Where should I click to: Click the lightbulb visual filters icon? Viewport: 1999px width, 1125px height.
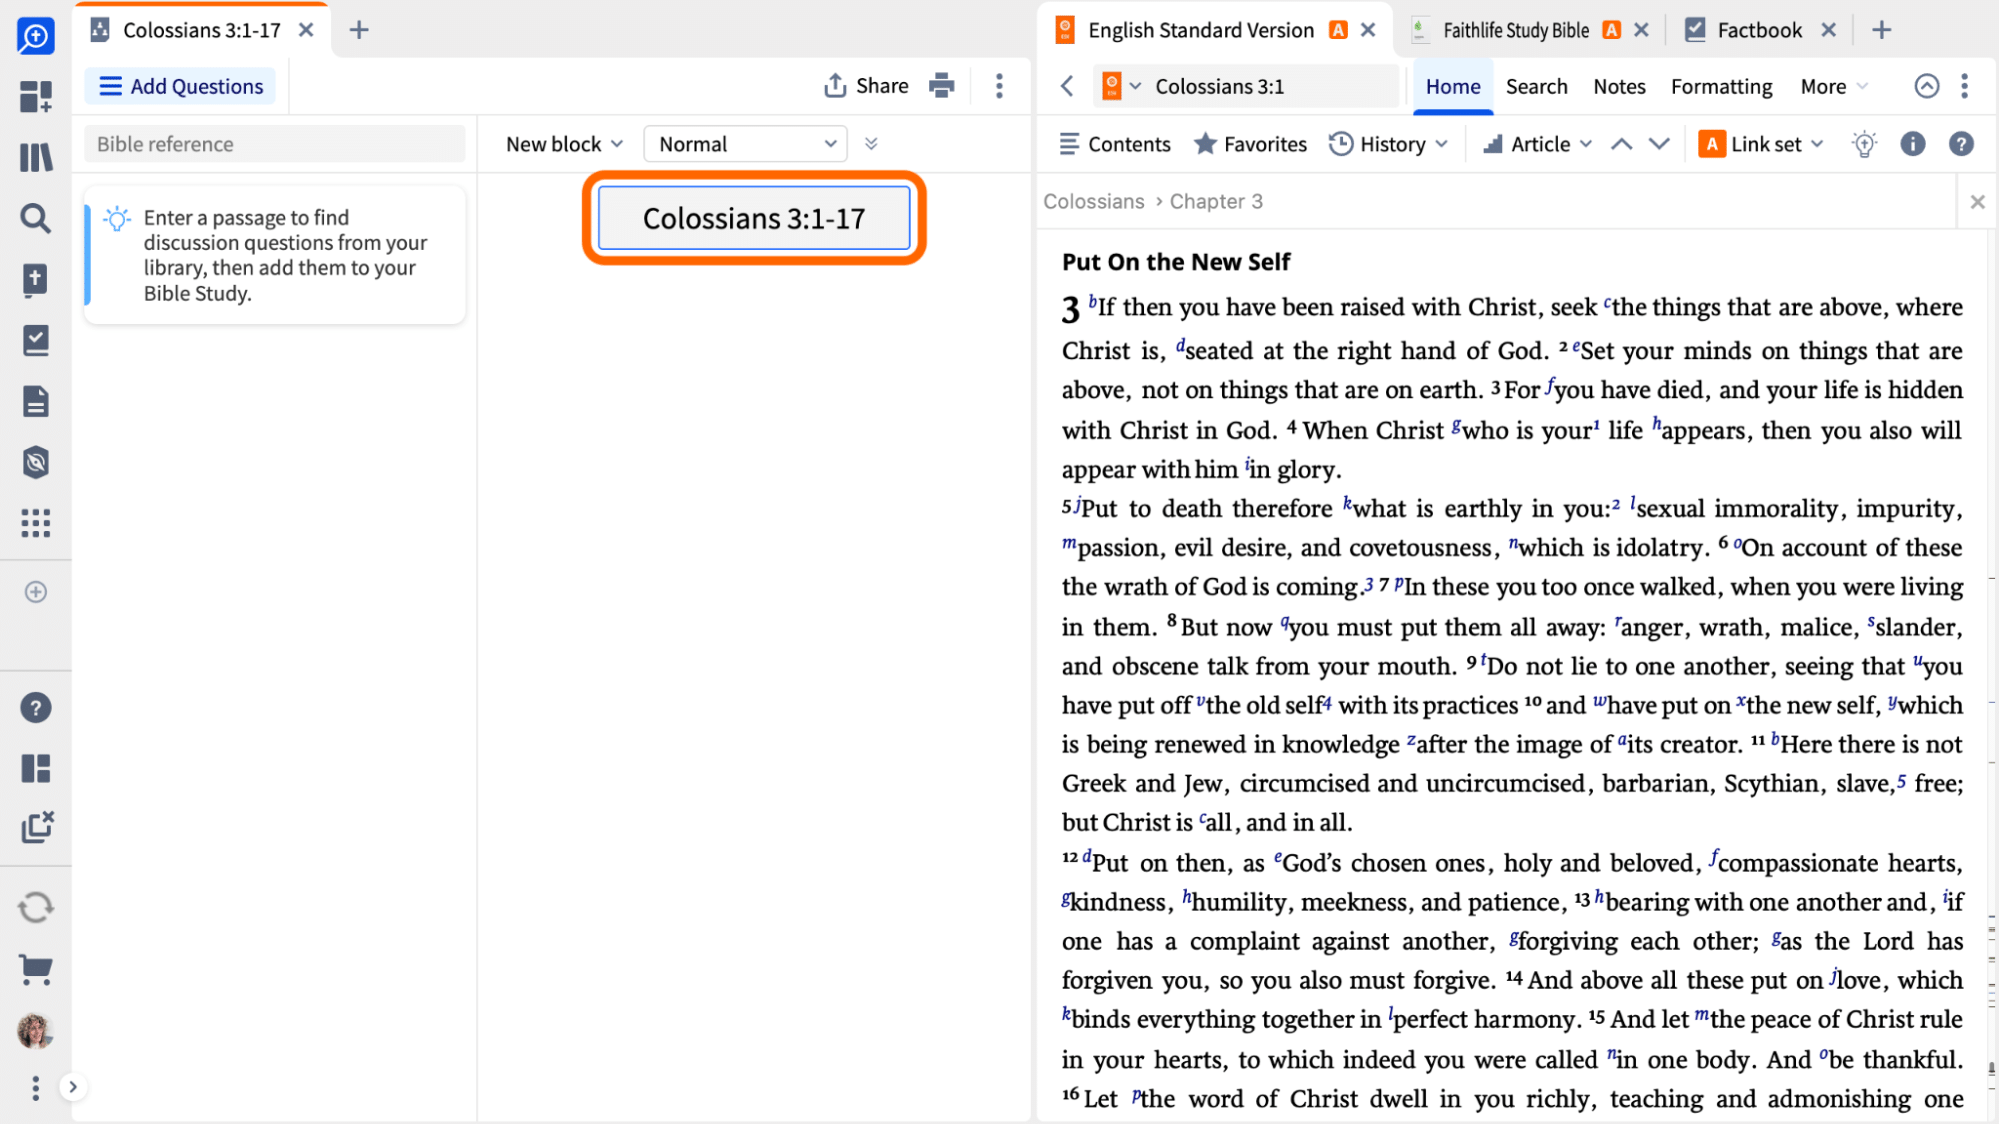1864,144
